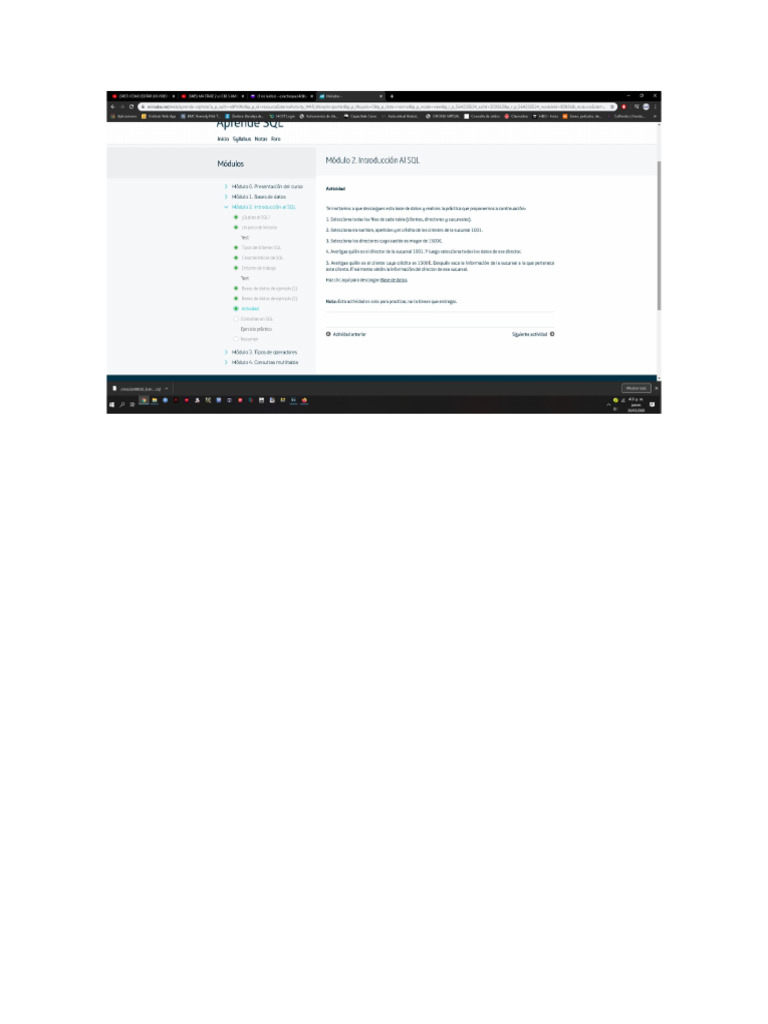Click the circle arrow icon beside Actividad anterior
This screenshot has width=768, height=1024.
point(328,334)
